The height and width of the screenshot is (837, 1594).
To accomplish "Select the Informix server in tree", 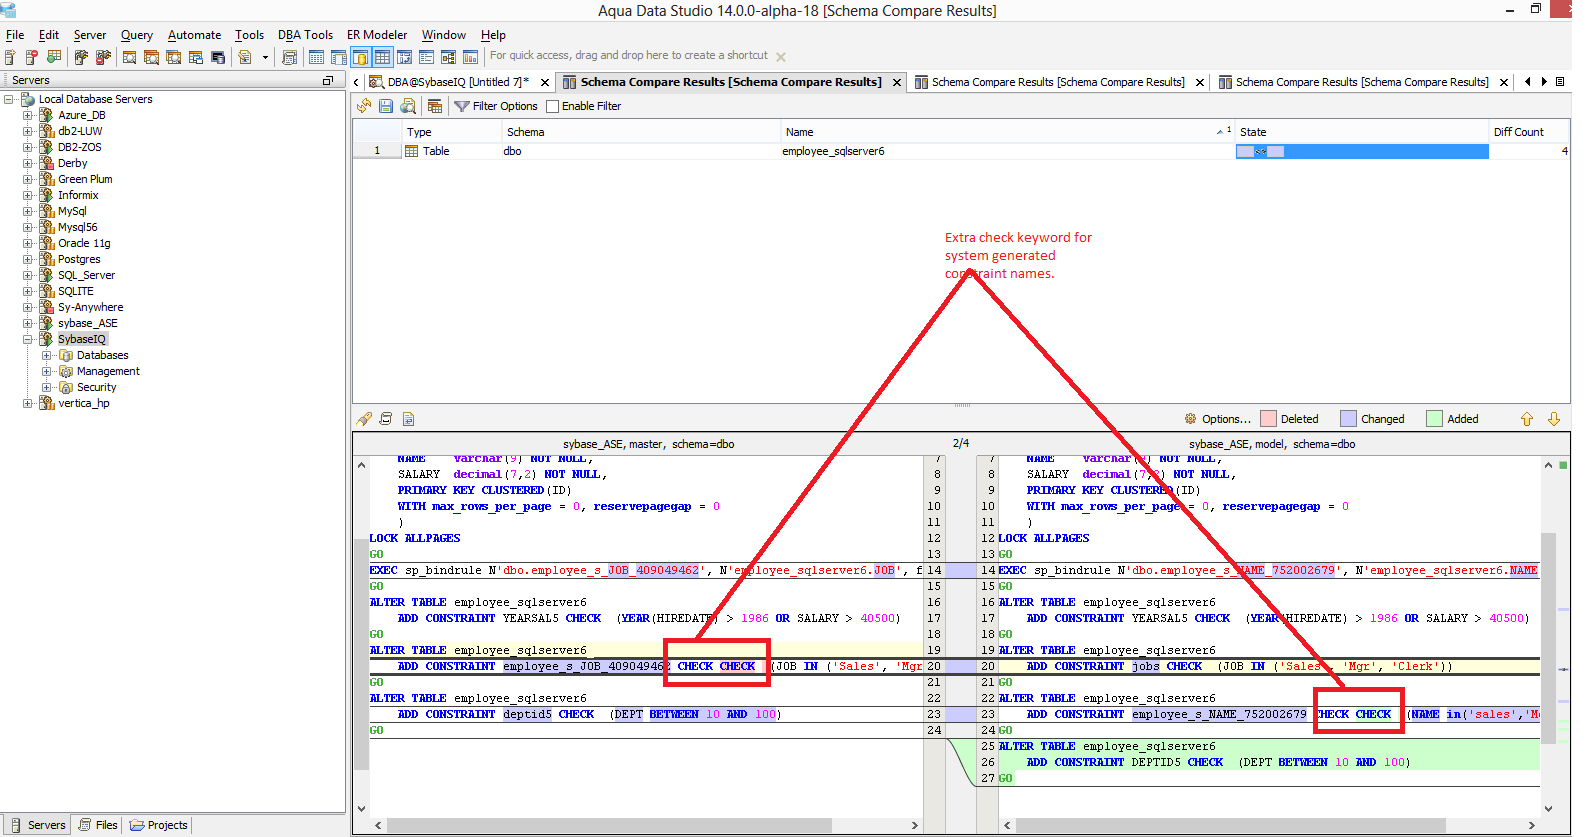I will tap(78, 195).
